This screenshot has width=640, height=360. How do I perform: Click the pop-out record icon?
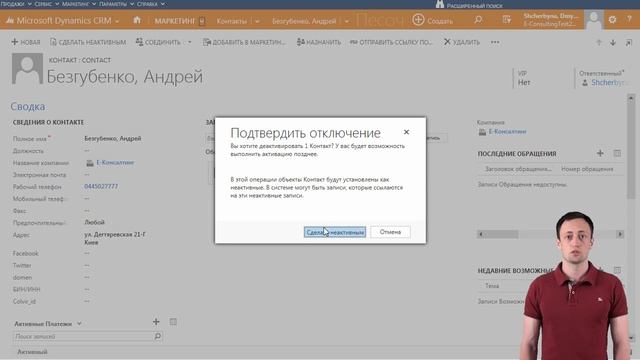coord(629,42)
